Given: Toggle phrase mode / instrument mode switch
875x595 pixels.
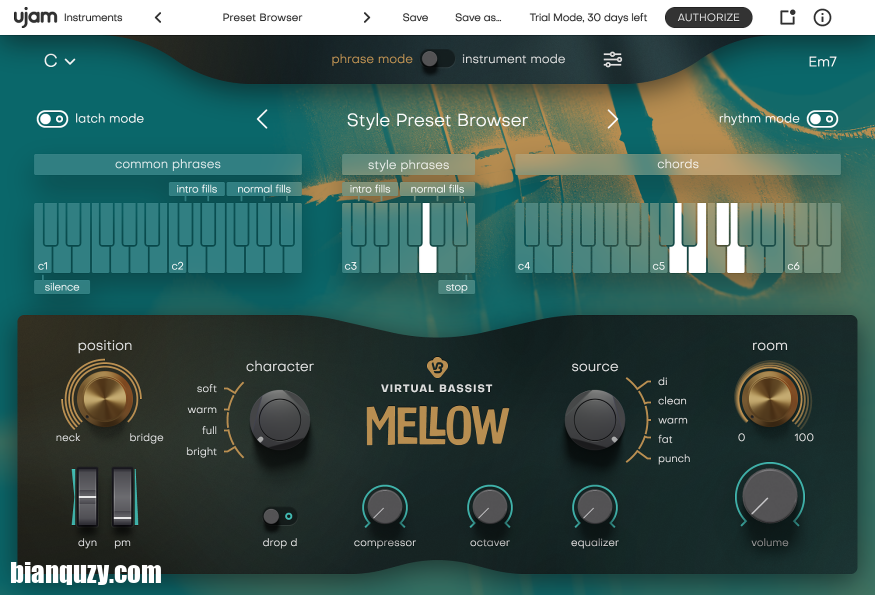Looking at the screenshot, I should (x=438, y=59).
